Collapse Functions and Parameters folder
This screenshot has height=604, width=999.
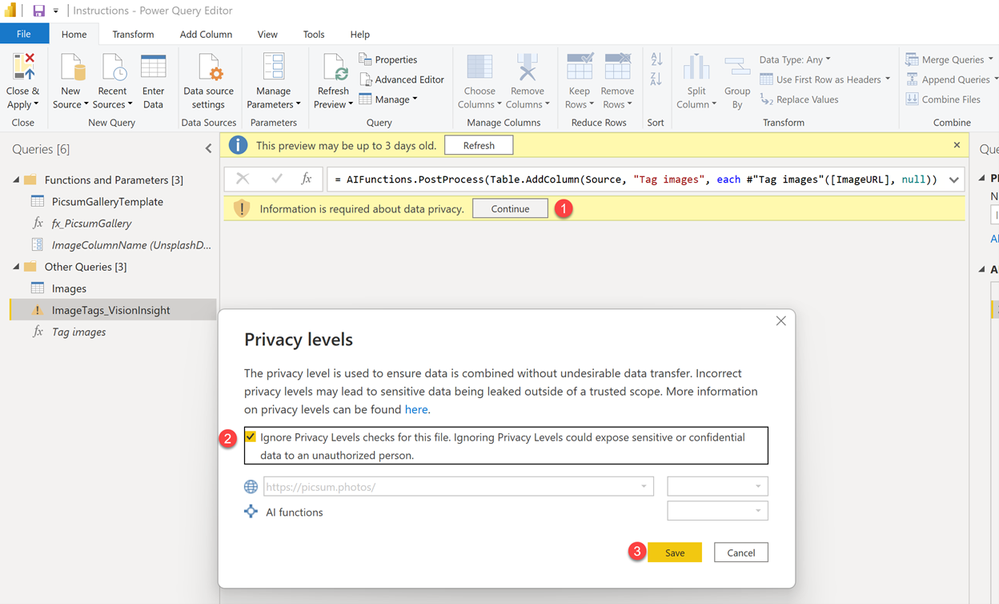click(16, 180)
